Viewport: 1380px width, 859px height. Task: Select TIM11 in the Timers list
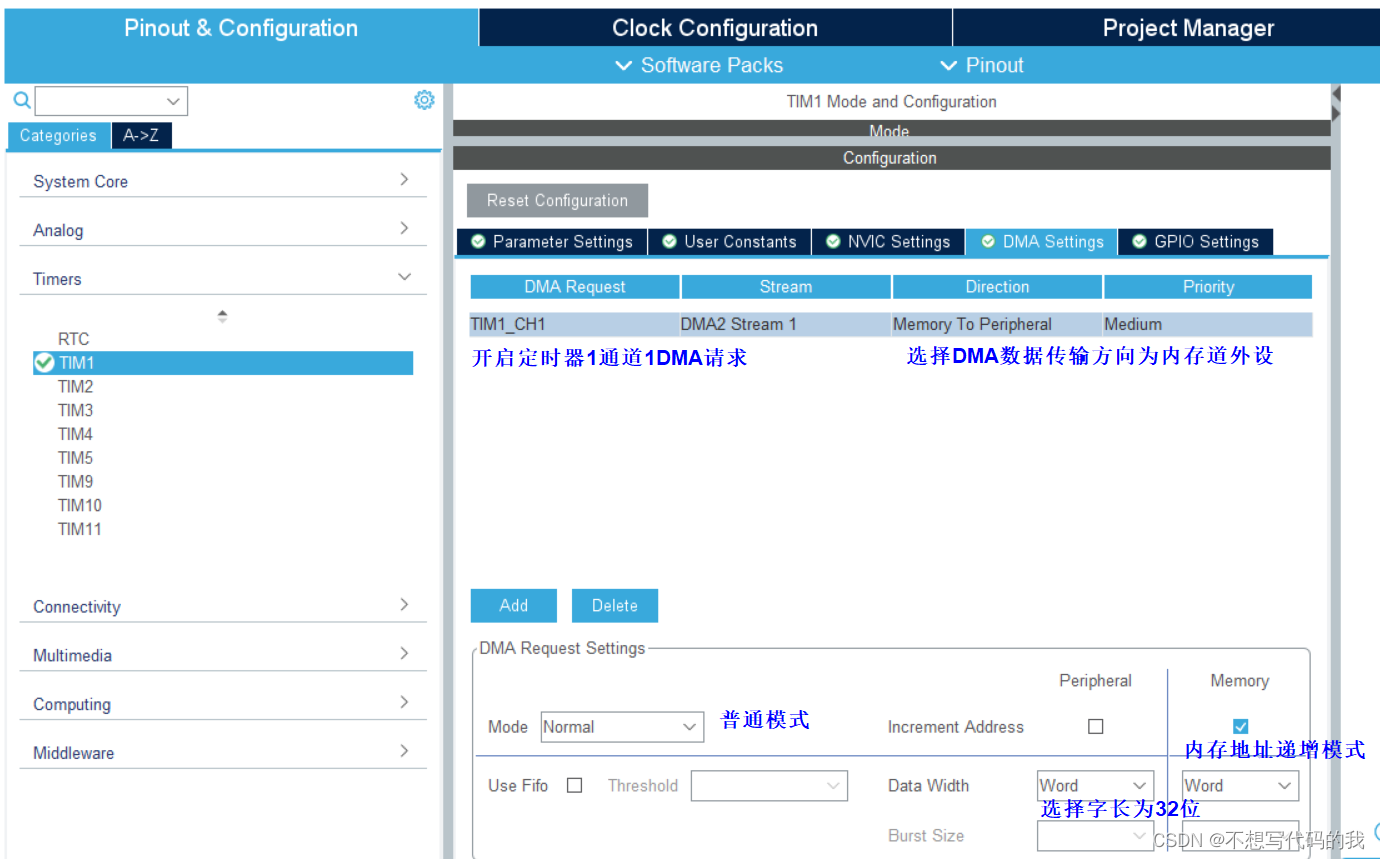tap(80, 530)
